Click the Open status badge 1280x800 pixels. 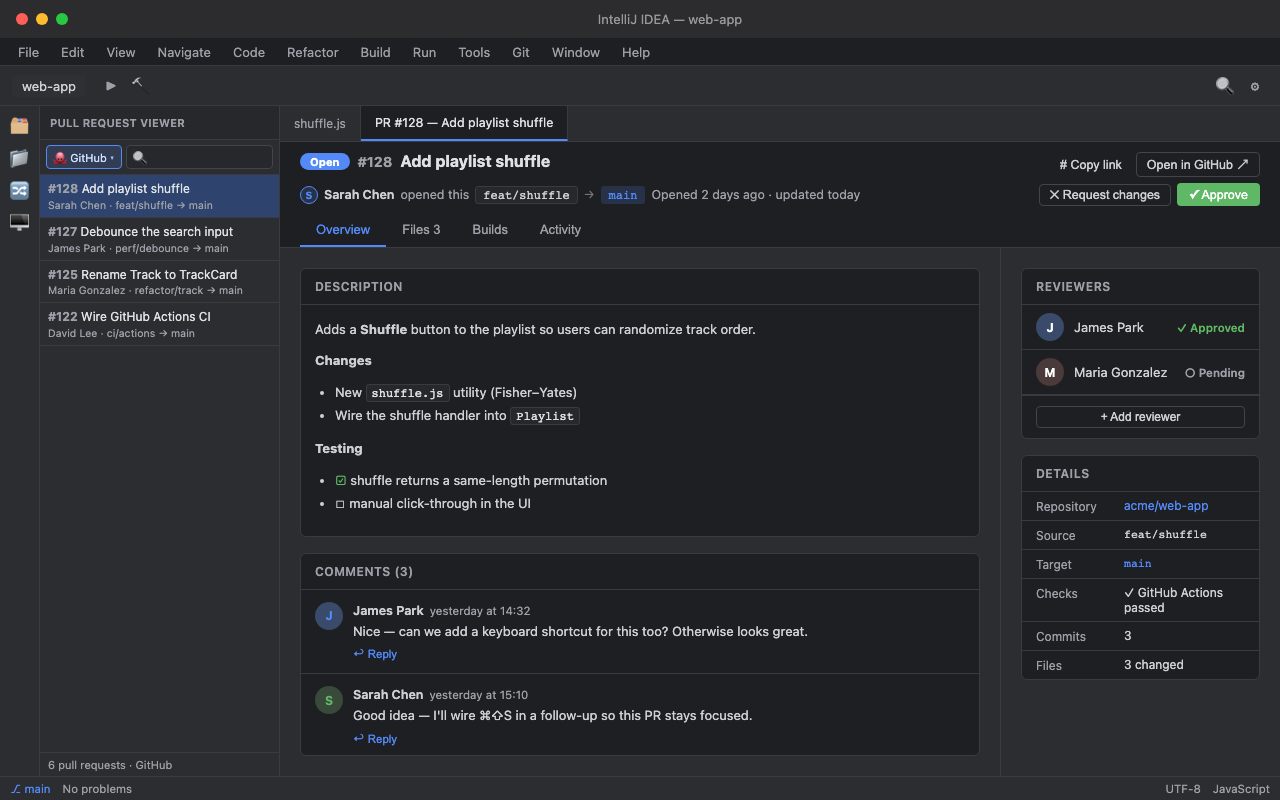click(325, 162)
